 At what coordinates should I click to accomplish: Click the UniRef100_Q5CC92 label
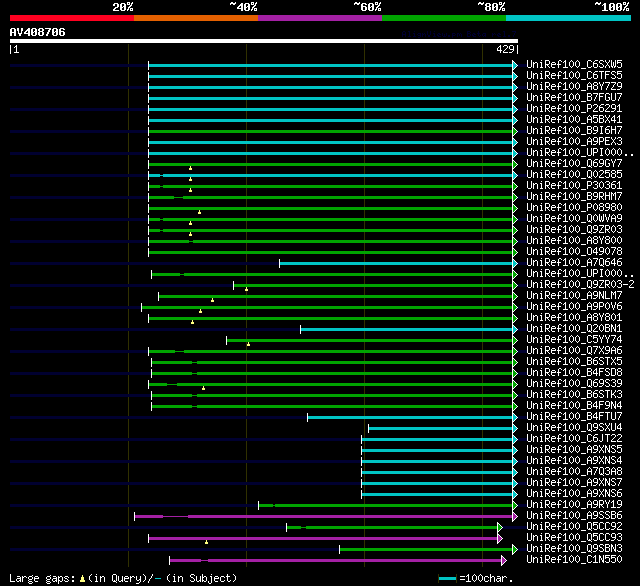pos(574,527)
